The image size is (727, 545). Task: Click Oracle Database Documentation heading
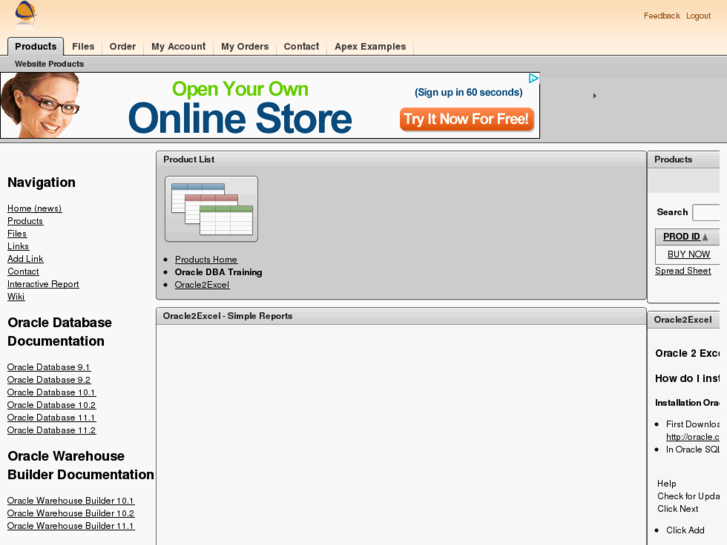(59, 332)
